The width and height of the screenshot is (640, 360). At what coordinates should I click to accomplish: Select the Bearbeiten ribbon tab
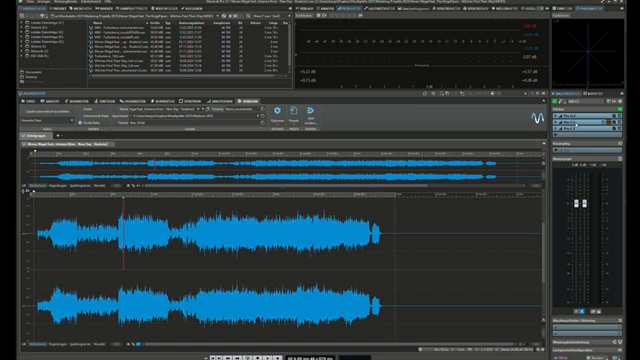(x=77, y=101)
